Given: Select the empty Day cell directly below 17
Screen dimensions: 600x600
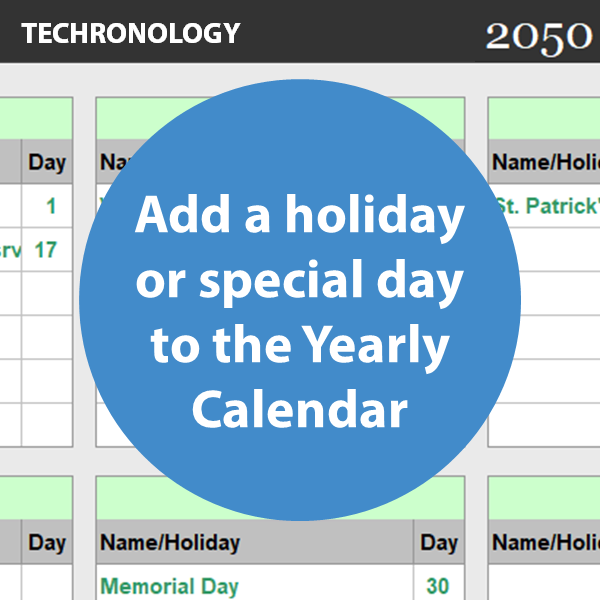Looking at the screenshot, I should [x=46, y=293].
